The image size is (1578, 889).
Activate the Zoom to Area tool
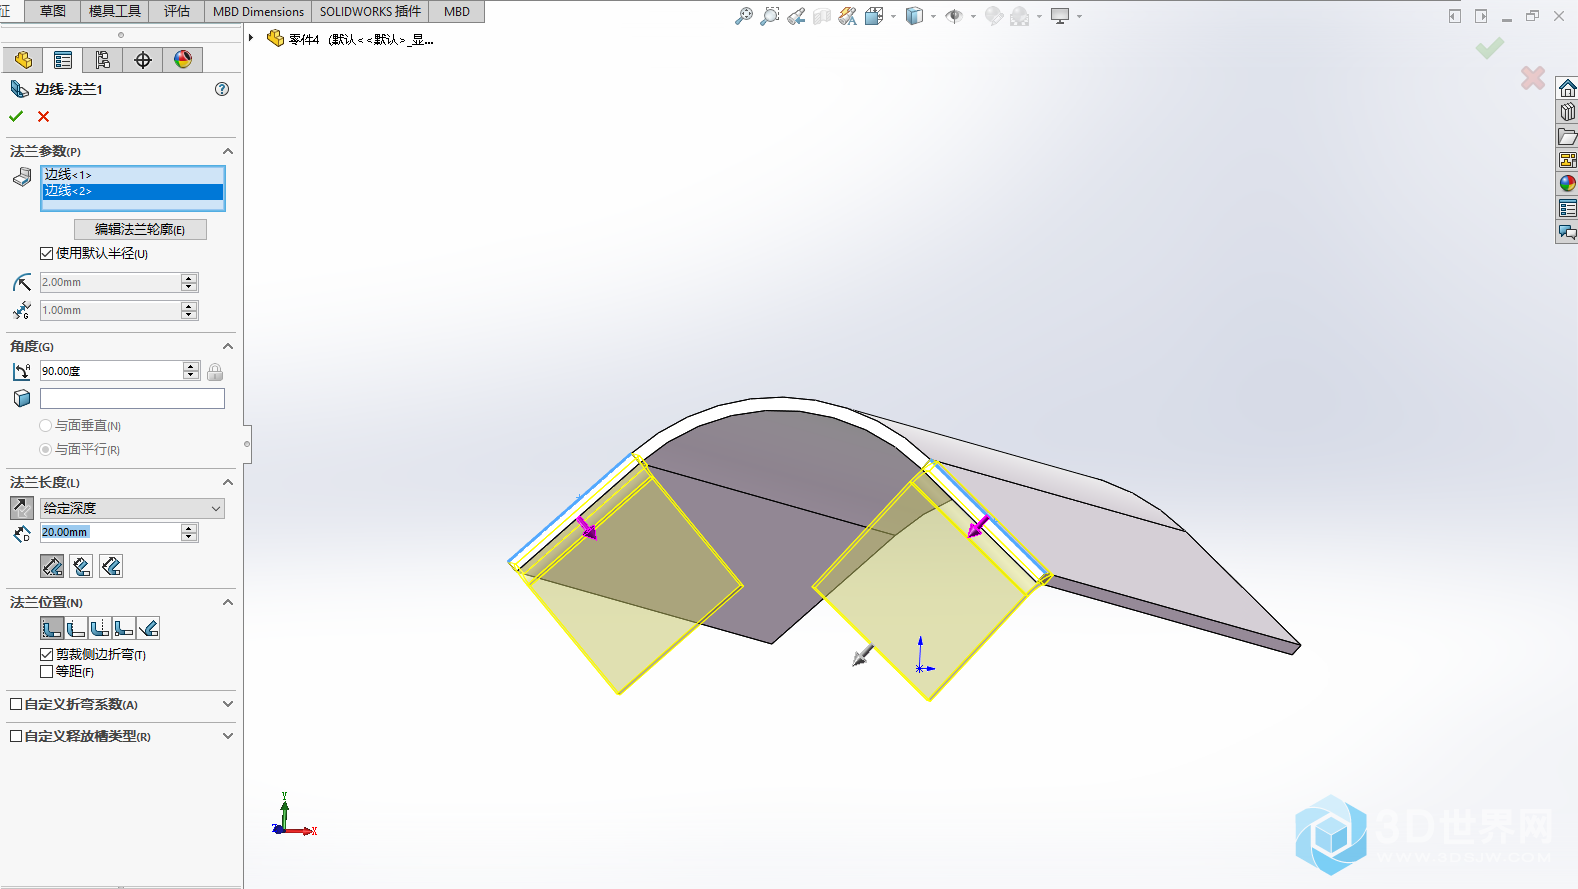point(769,16)
